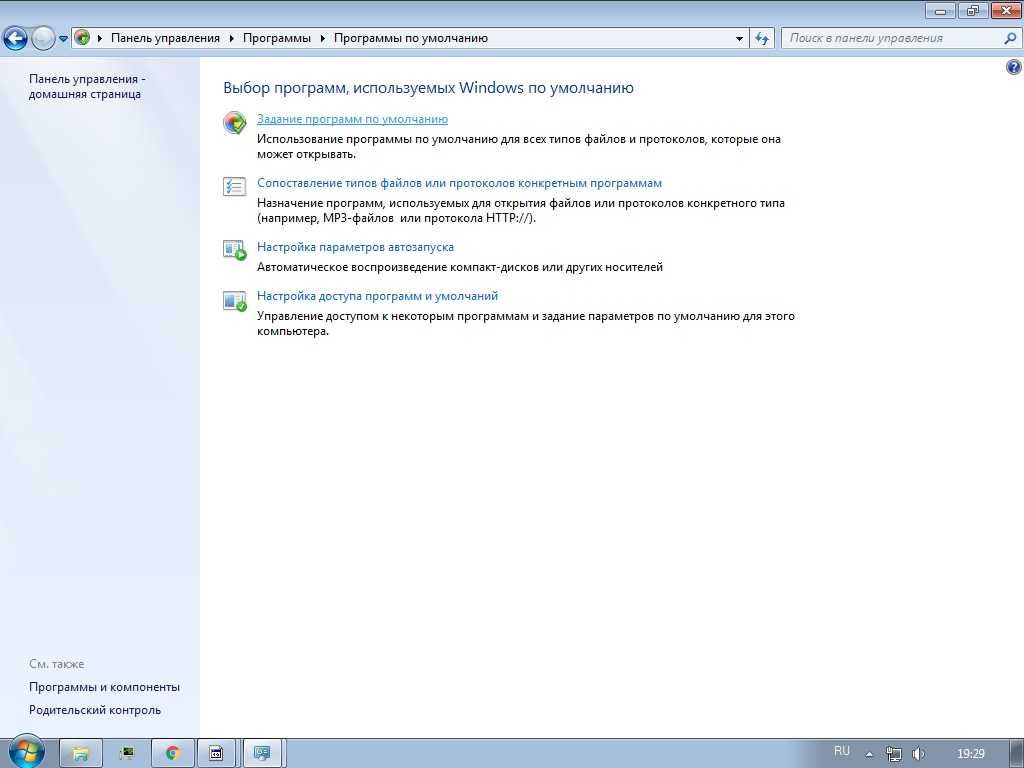Refresh the Control Panel address bar
Viewport: 1024px width, 768px height.
763,38
